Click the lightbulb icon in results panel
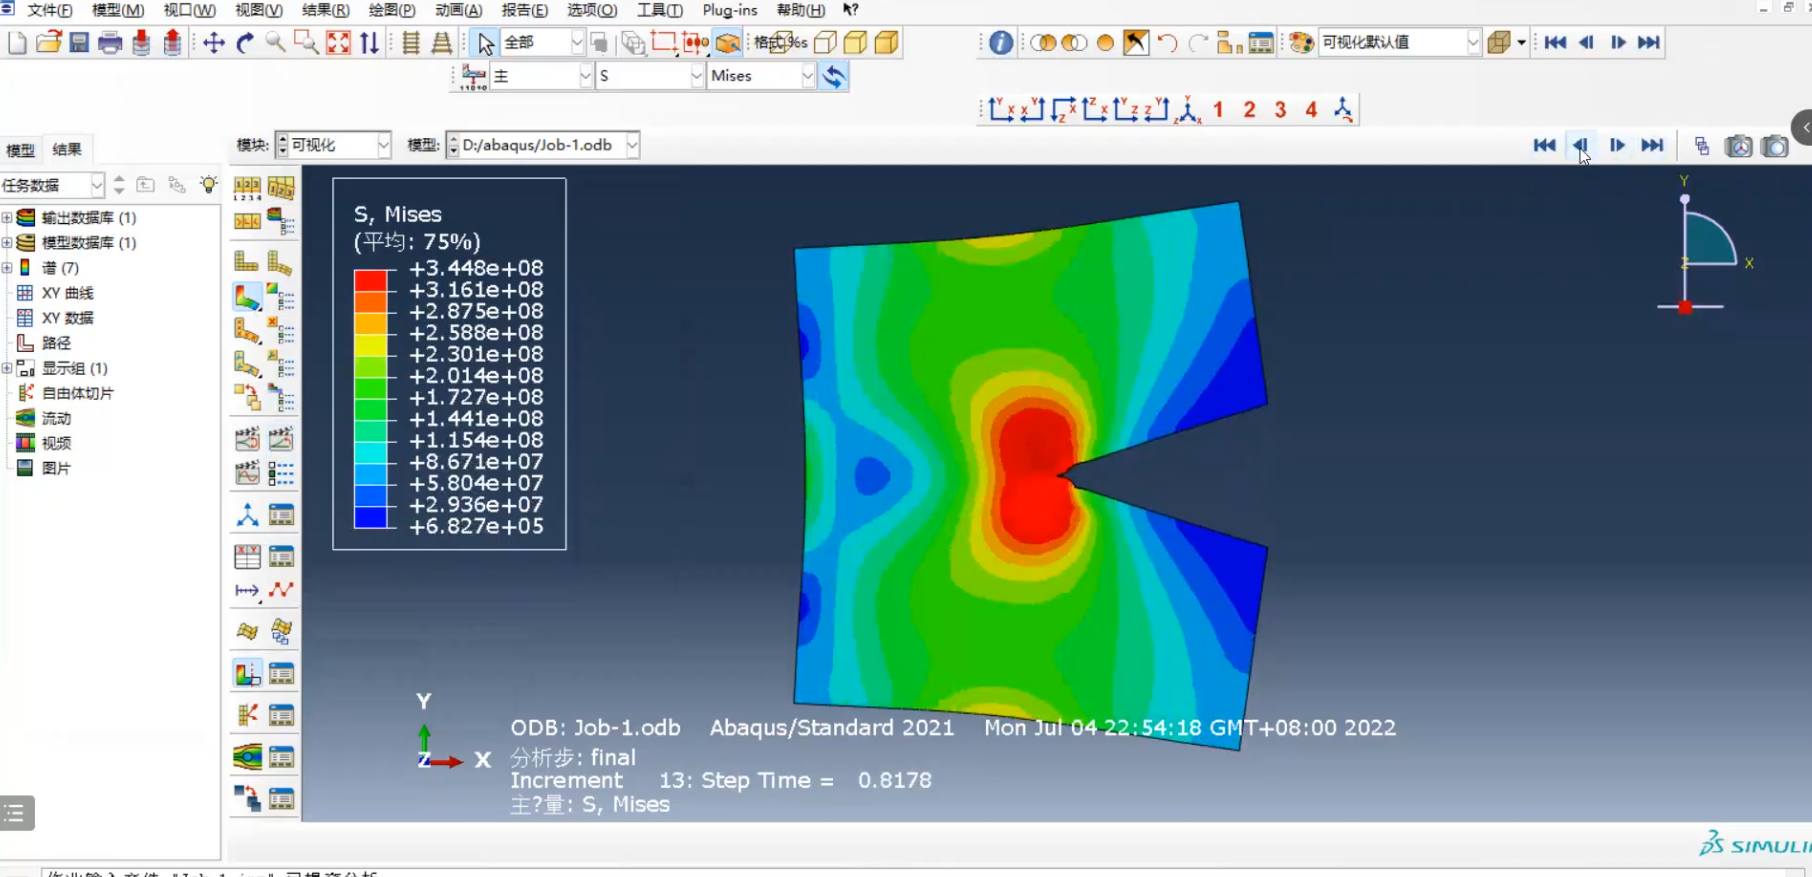 coord(208,184)
